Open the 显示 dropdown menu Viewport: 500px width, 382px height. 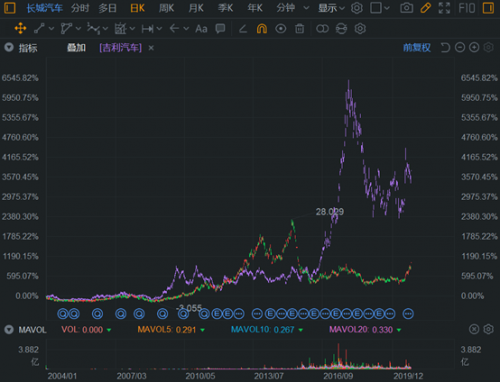click(331, 8)
